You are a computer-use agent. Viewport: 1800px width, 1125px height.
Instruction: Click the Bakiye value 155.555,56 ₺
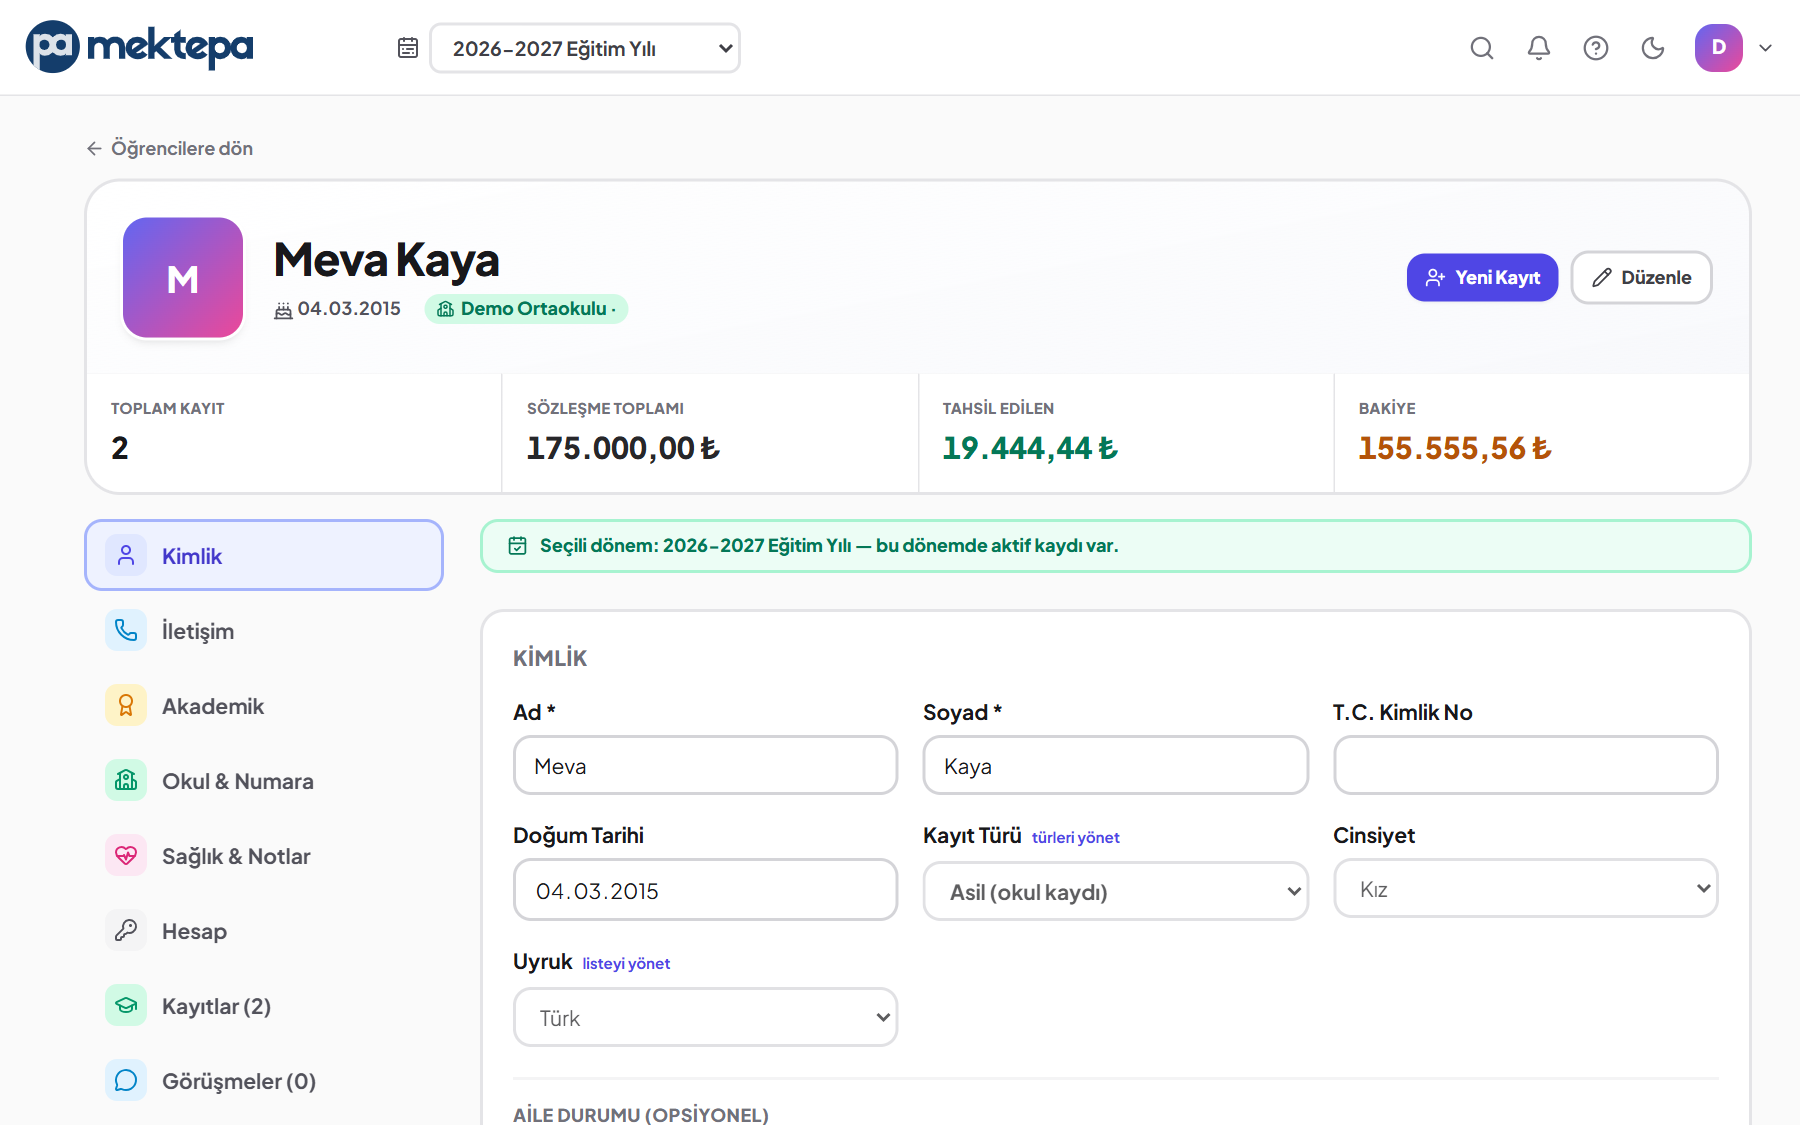pyautogui.click(x=1455, y=448)
